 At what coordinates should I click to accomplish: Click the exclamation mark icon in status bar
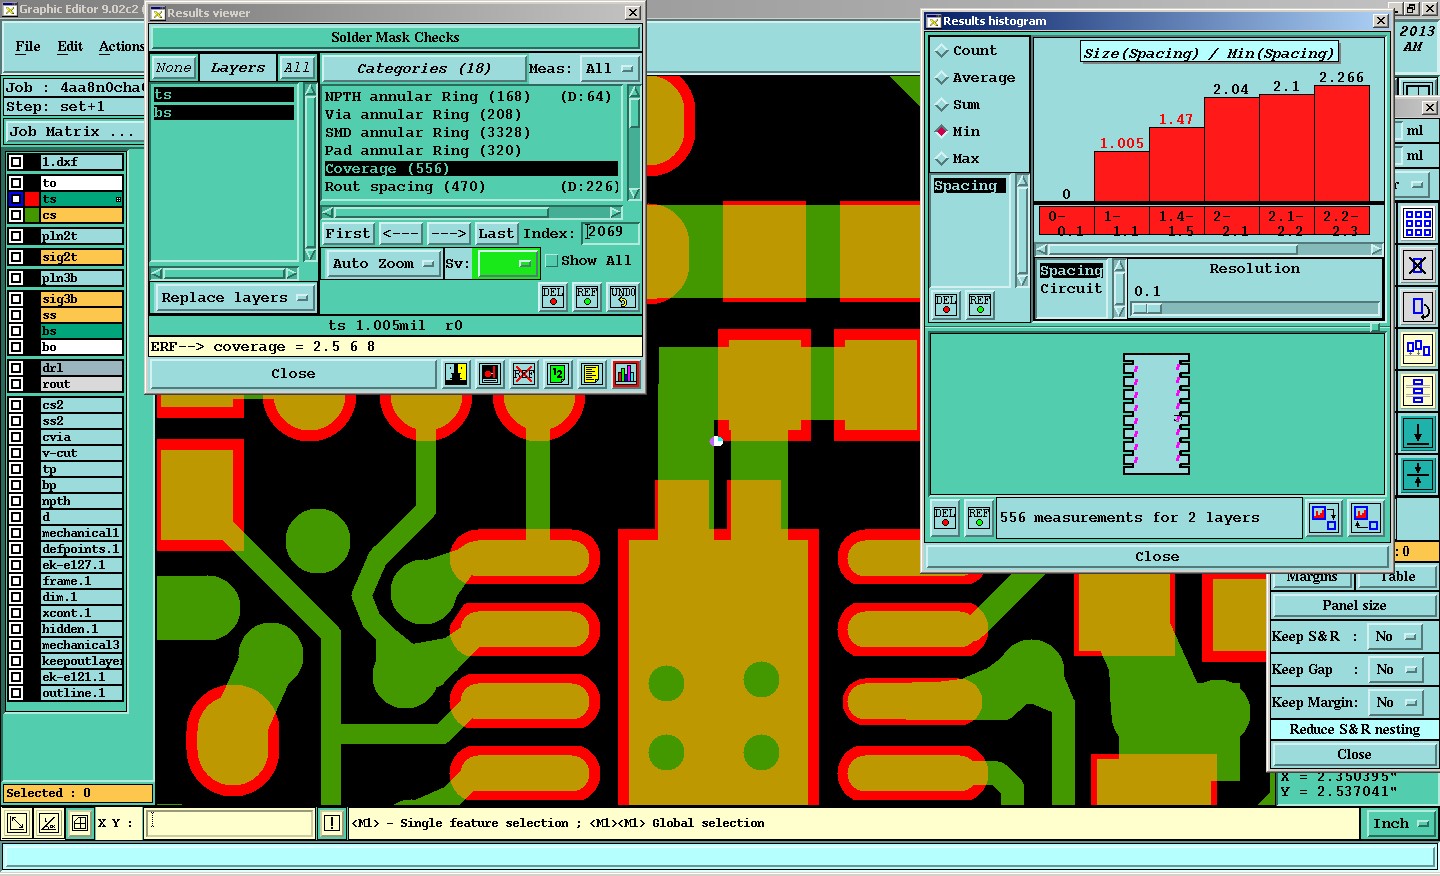tap(333, 824)
